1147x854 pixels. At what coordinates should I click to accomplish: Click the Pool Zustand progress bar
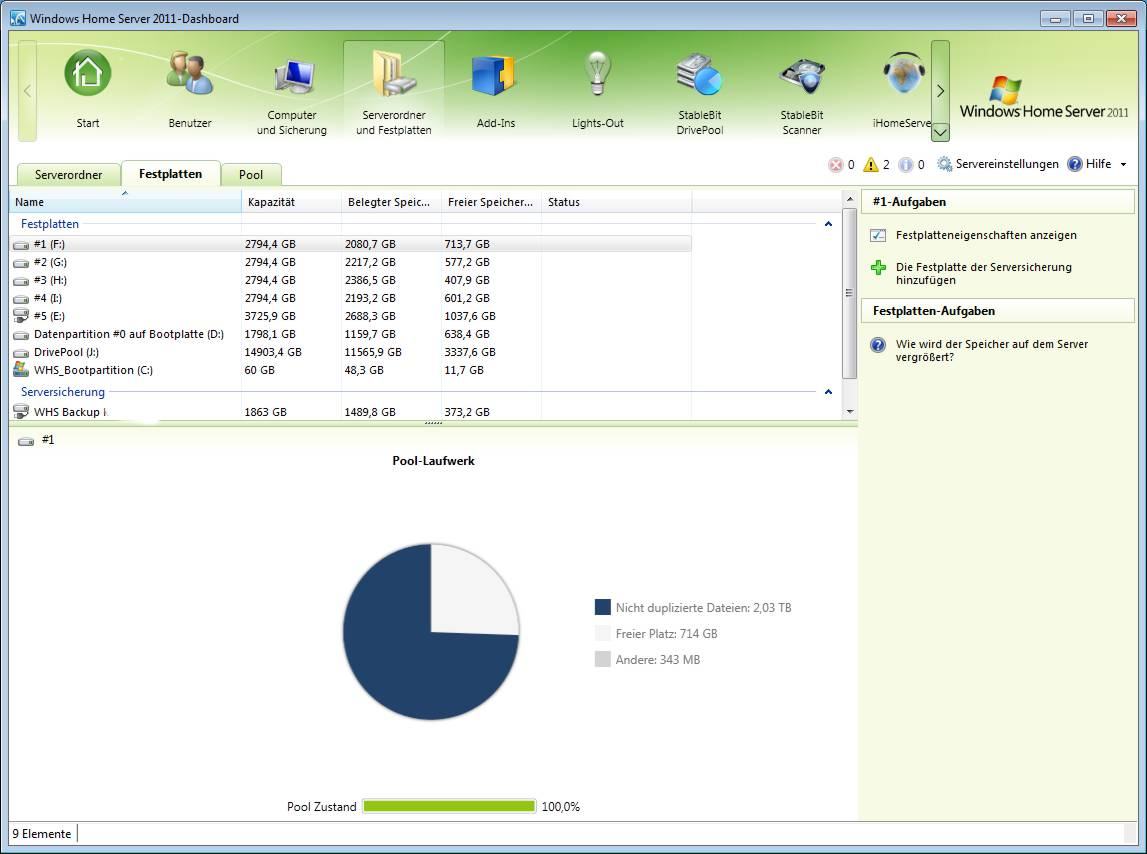[449, 806]
